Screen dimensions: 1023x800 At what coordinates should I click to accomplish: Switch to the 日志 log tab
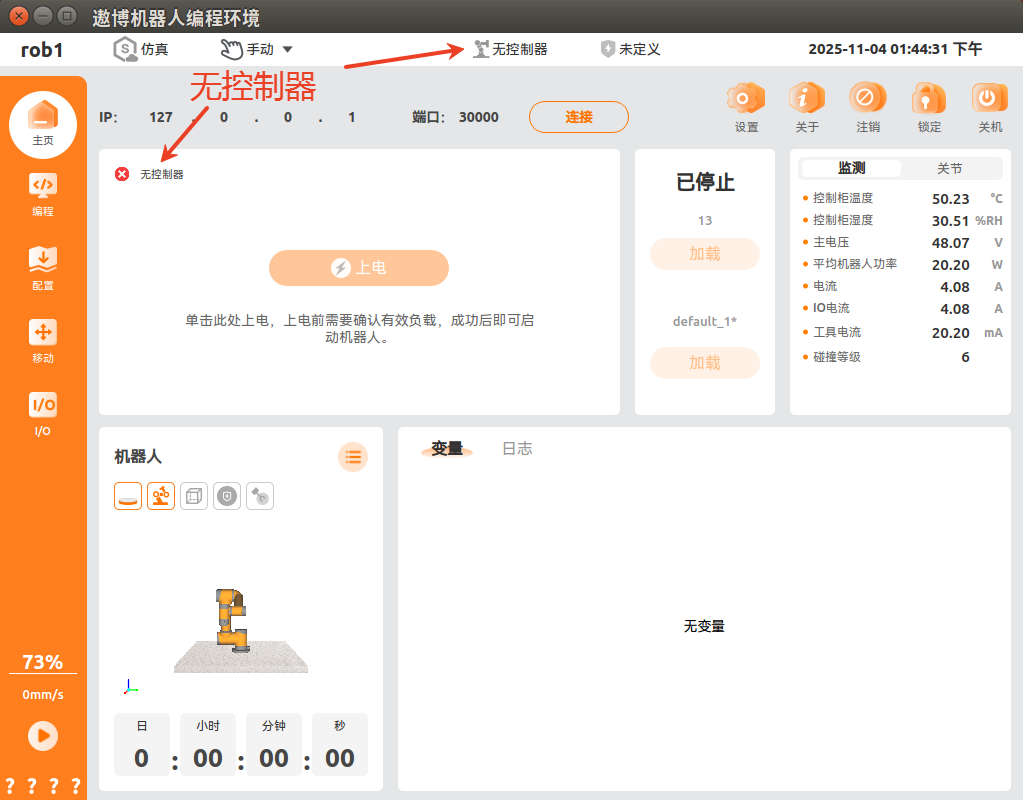tap(517, 449)
